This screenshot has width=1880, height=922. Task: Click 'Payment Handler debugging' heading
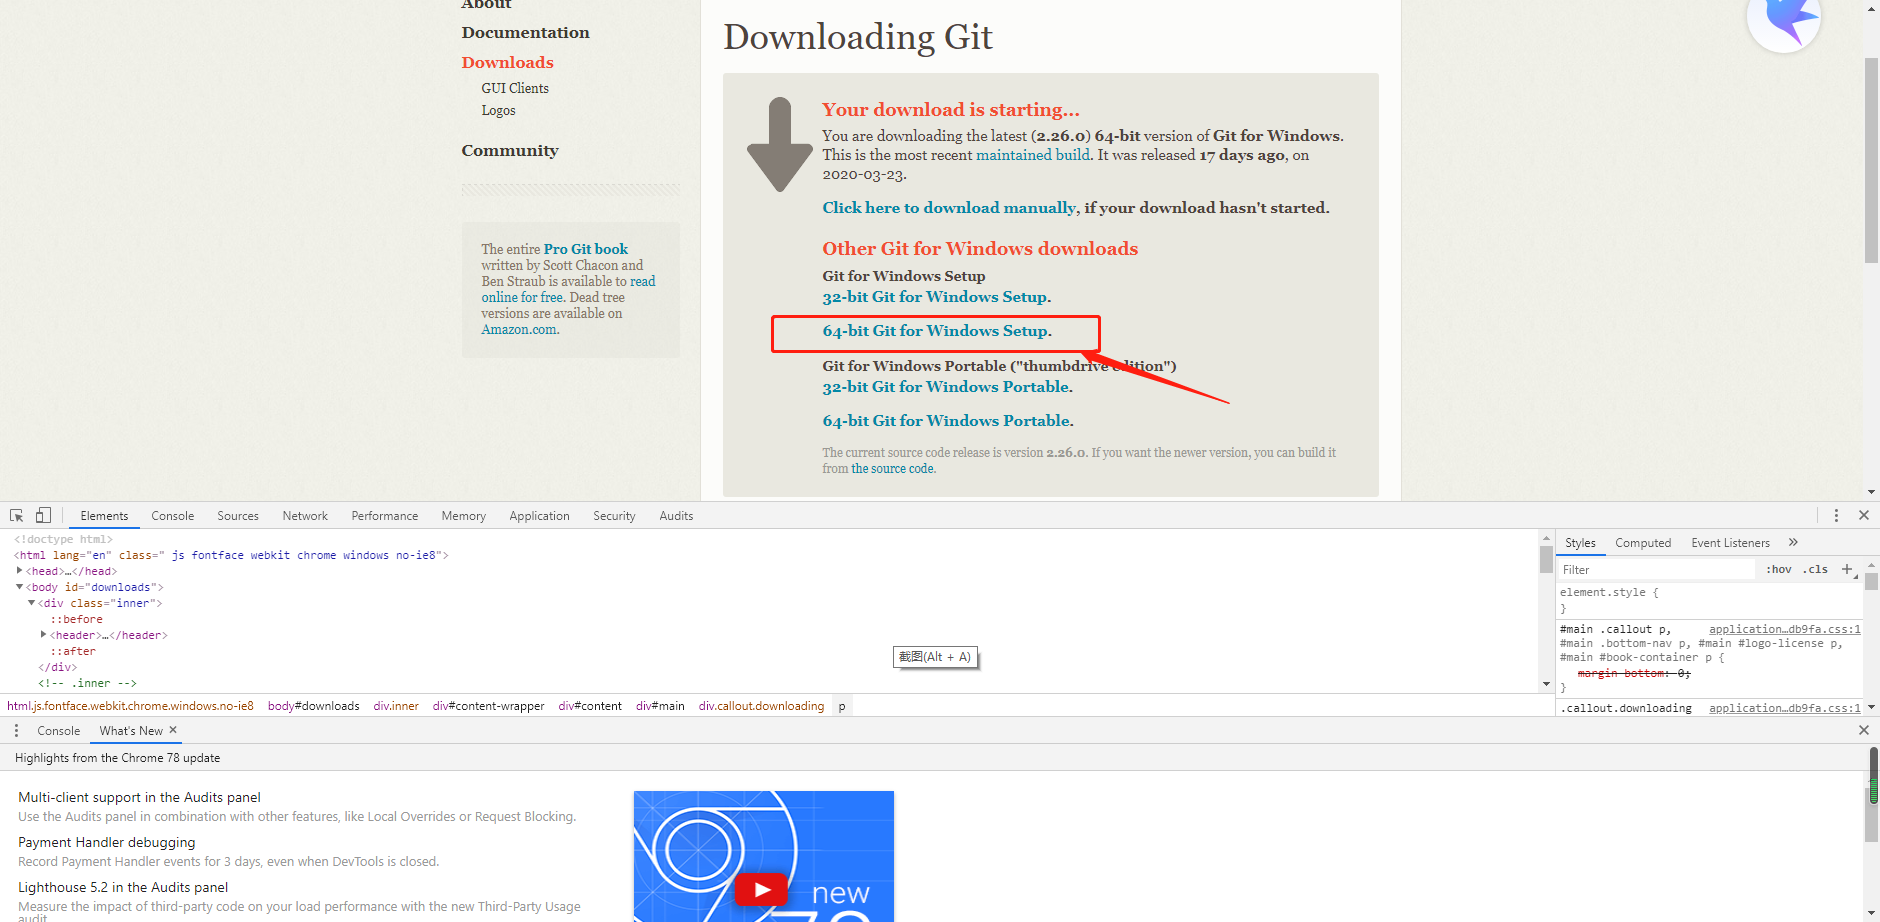(107, 842)
